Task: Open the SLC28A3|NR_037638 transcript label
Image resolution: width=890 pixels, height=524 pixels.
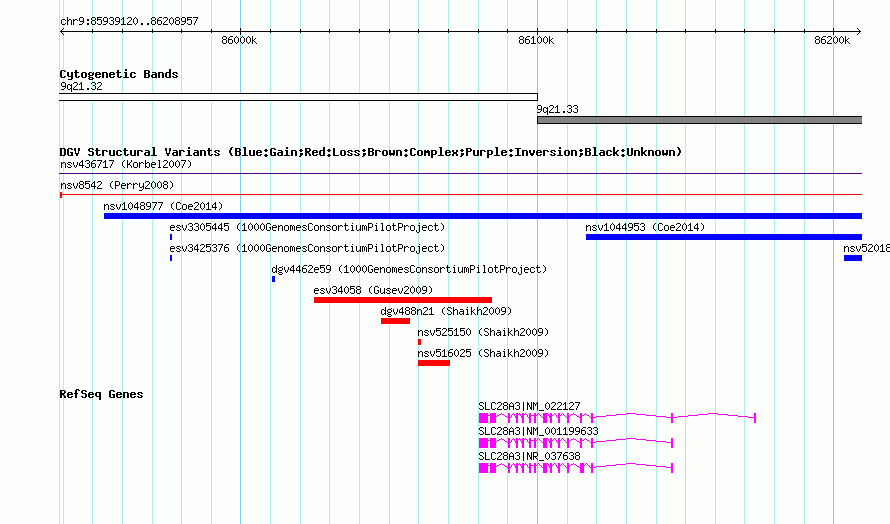Action: point(529,456)
